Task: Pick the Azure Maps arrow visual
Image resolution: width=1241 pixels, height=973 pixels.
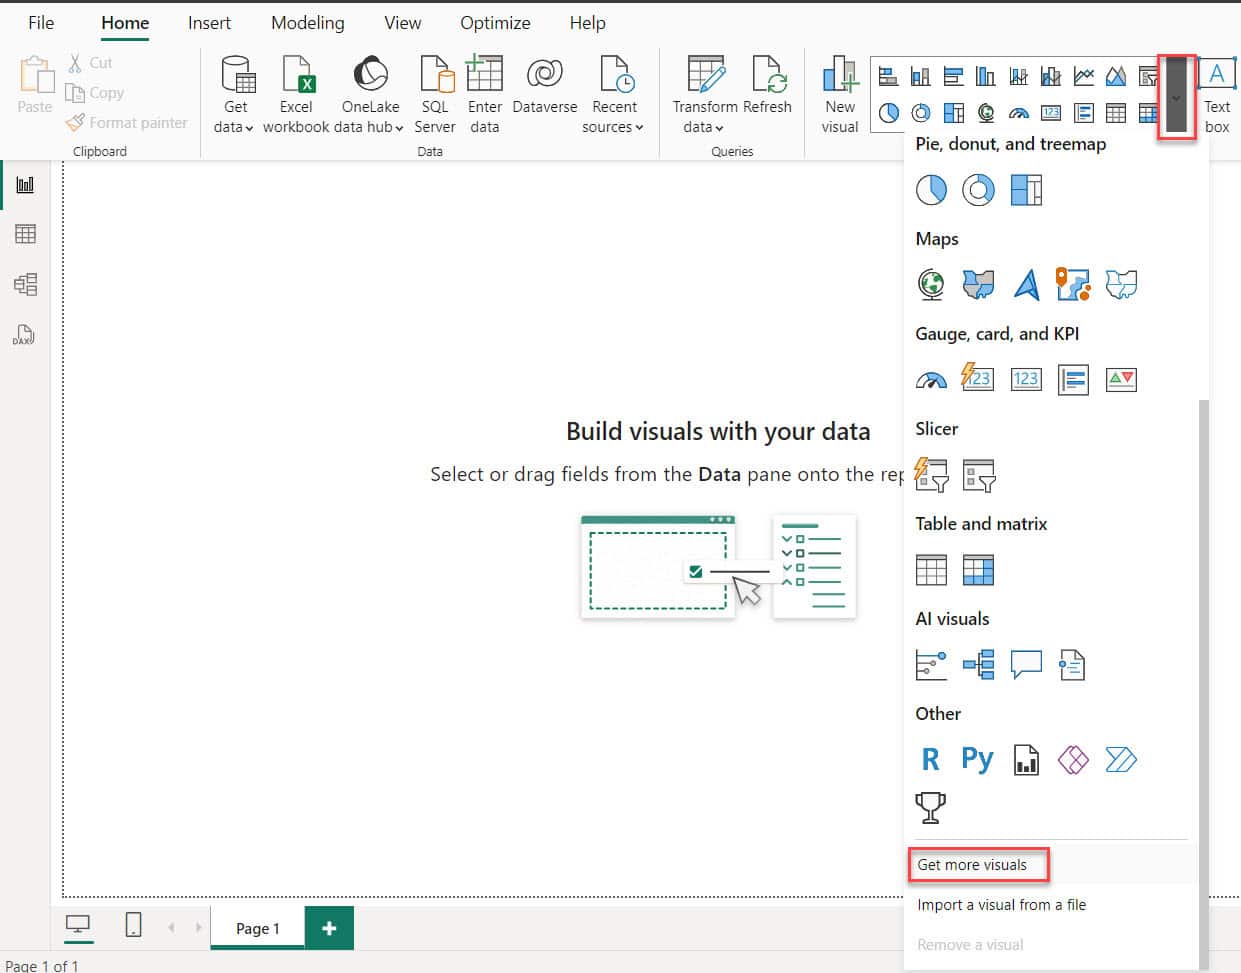Action: pyautogui.click(x=1026, y=284)
